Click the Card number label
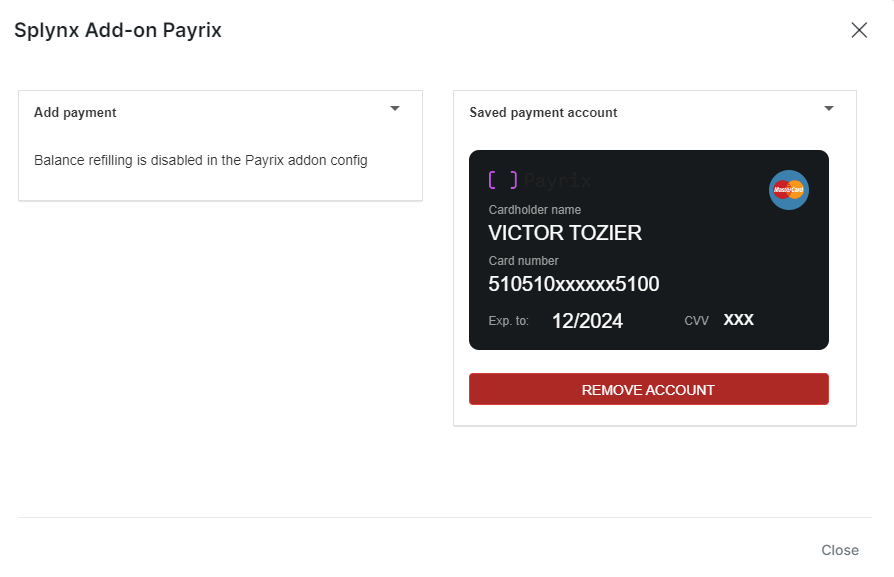Image resolution: width=894 pixels, height=577 pixels. click(x=523, y=261)
